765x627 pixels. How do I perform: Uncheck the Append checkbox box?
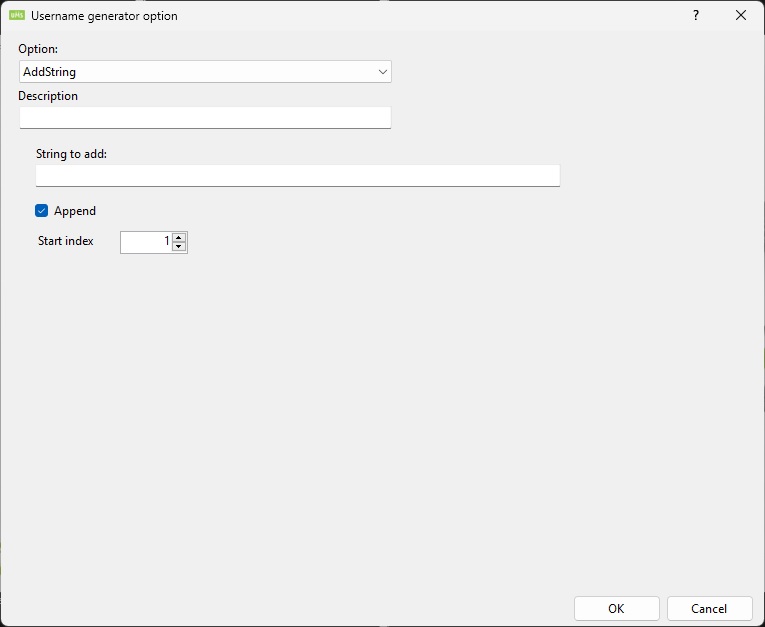click(42, 211)
